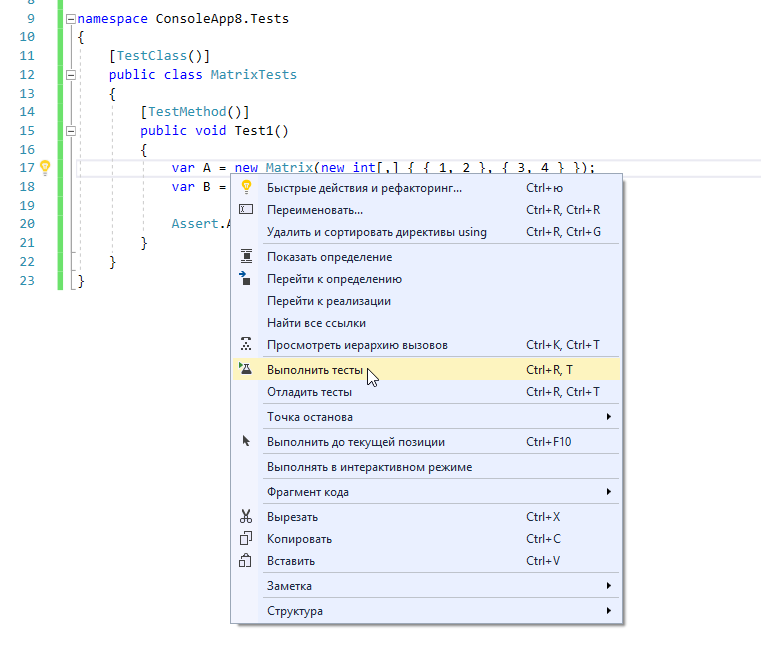The image size is (761, 645).
Task: Expand the Структура submenu arrow
Action: tap(609, 611)
